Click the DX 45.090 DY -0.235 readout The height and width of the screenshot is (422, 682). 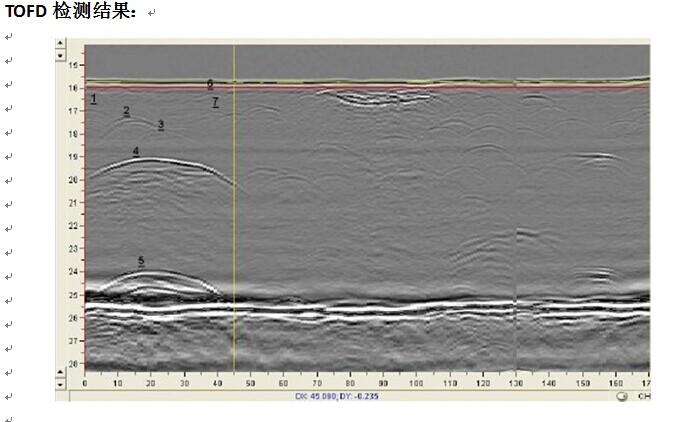pos(337,396)
